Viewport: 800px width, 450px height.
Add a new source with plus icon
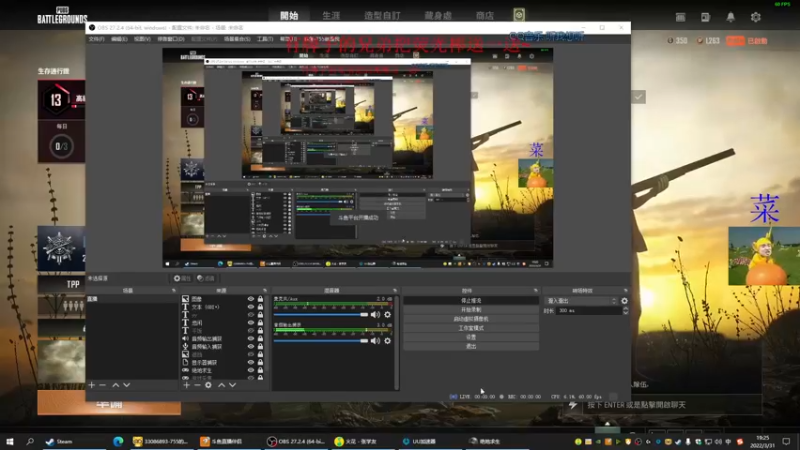(x=187, y=385)
